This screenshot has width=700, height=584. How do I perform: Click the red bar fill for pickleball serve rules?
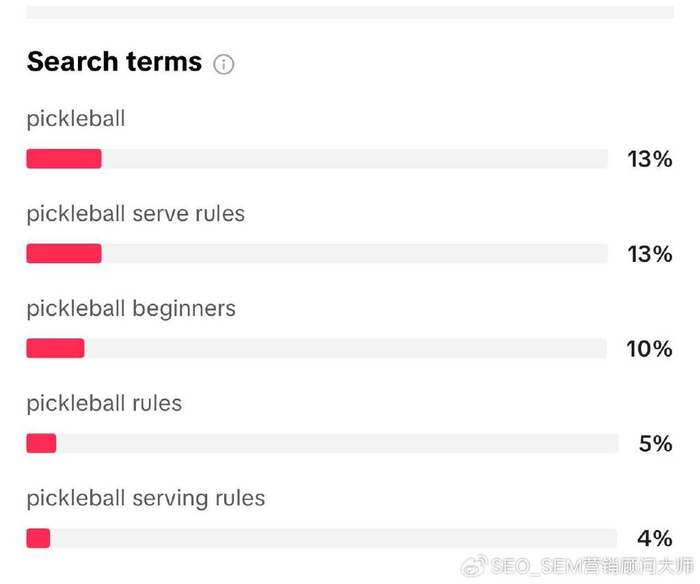point(64,254)
